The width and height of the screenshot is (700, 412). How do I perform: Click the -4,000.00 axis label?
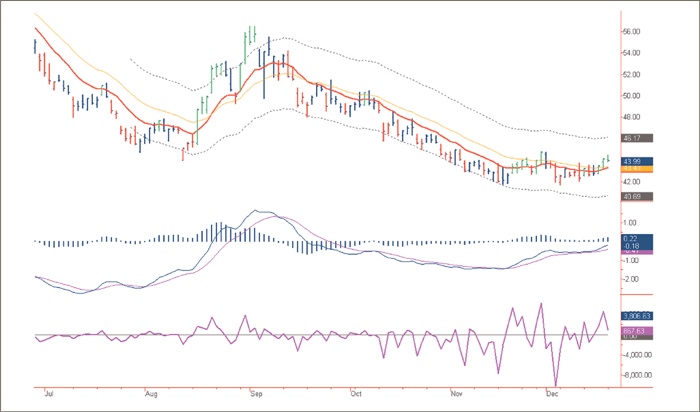click(x=640, y=354)
